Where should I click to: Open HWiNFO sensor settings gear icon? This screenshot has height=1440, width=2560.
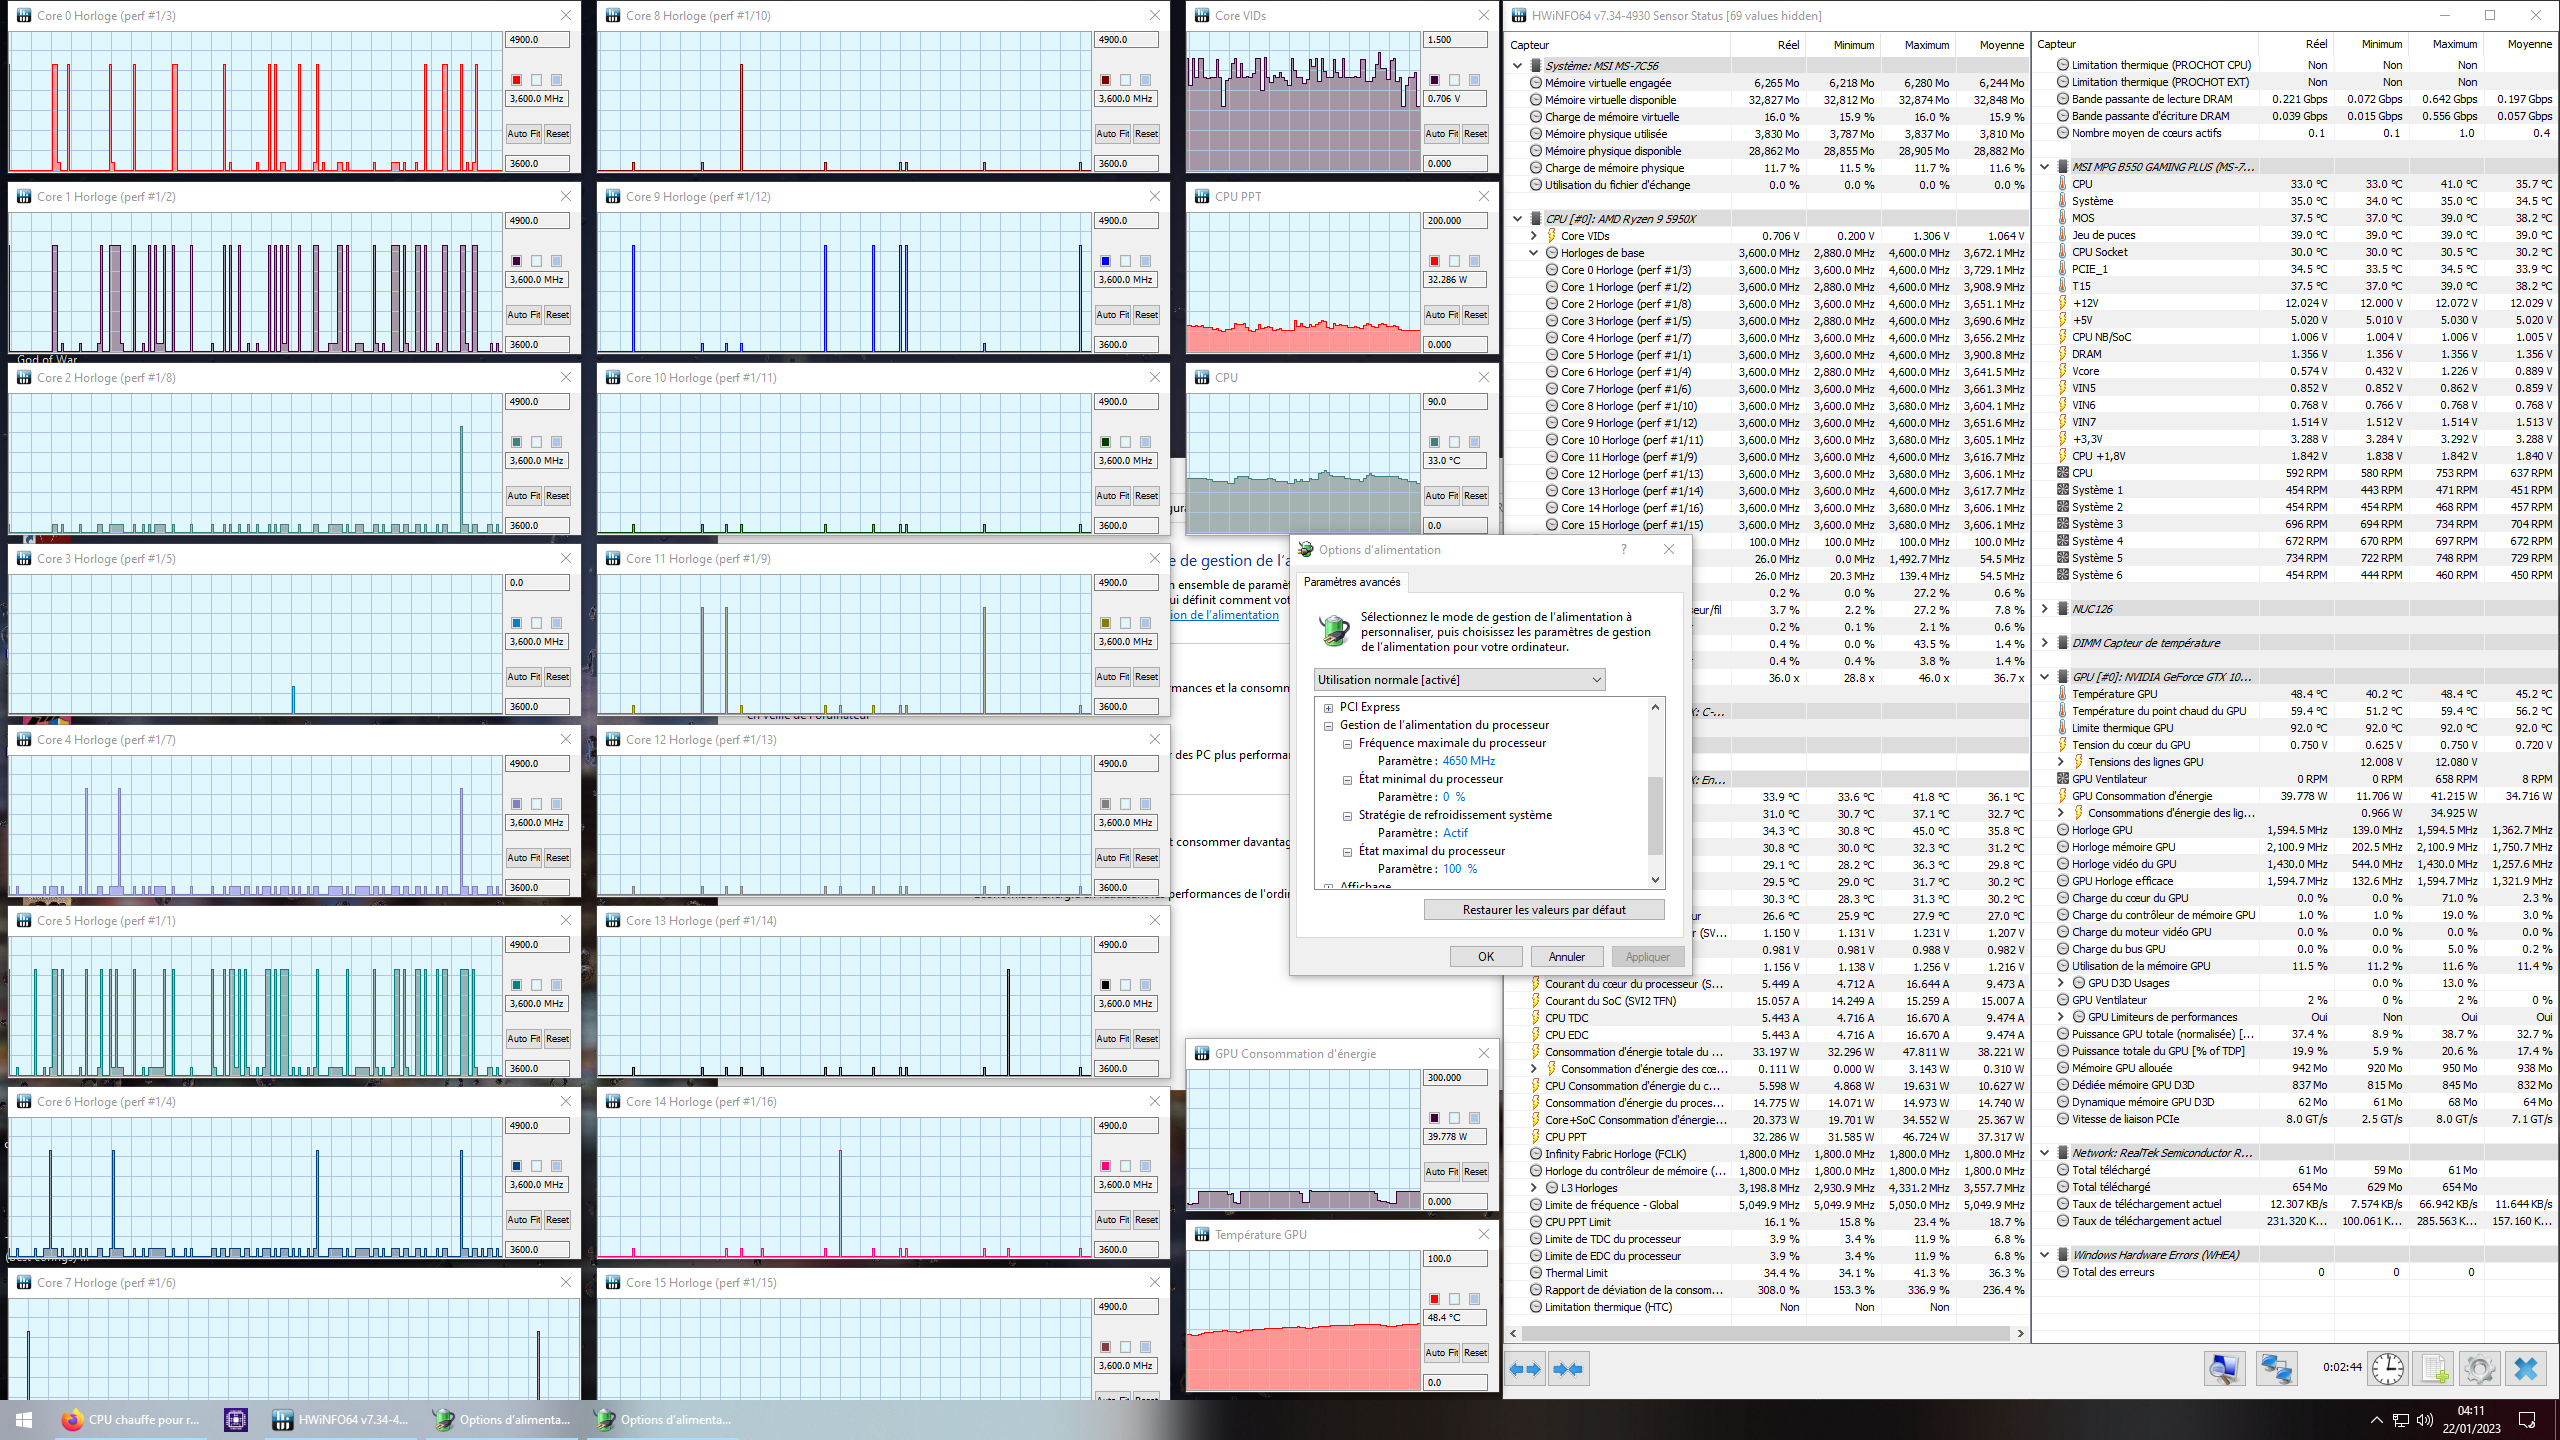point(2480,1369)
